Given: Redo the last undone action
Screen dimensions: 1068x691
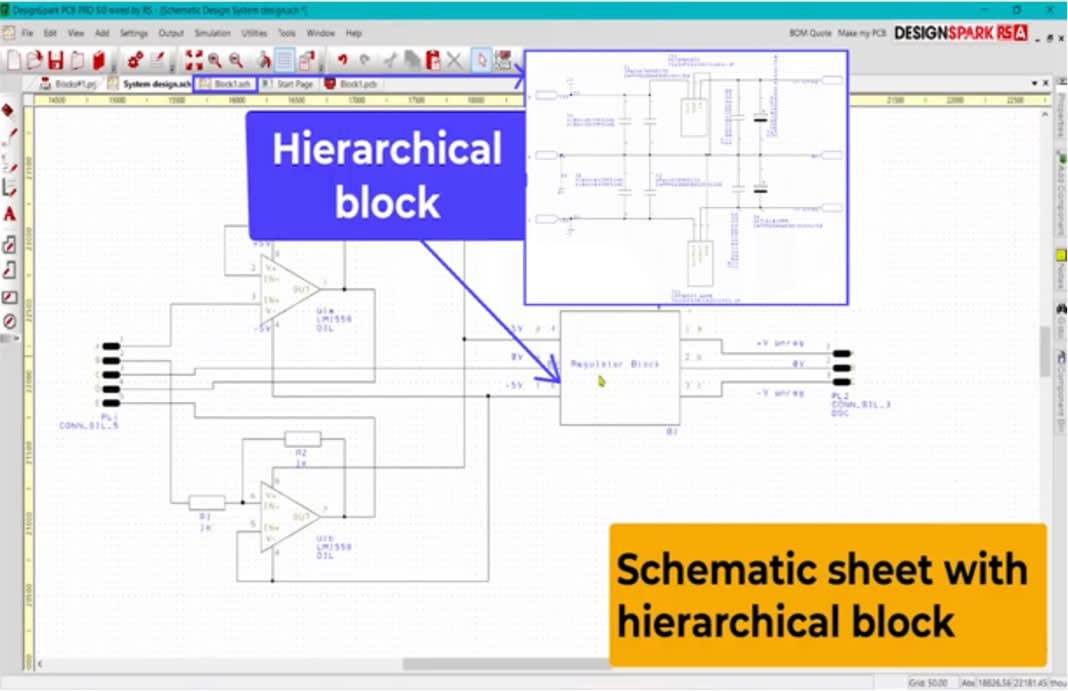Looking at the screenshot, I should click(x=364, y=61).
